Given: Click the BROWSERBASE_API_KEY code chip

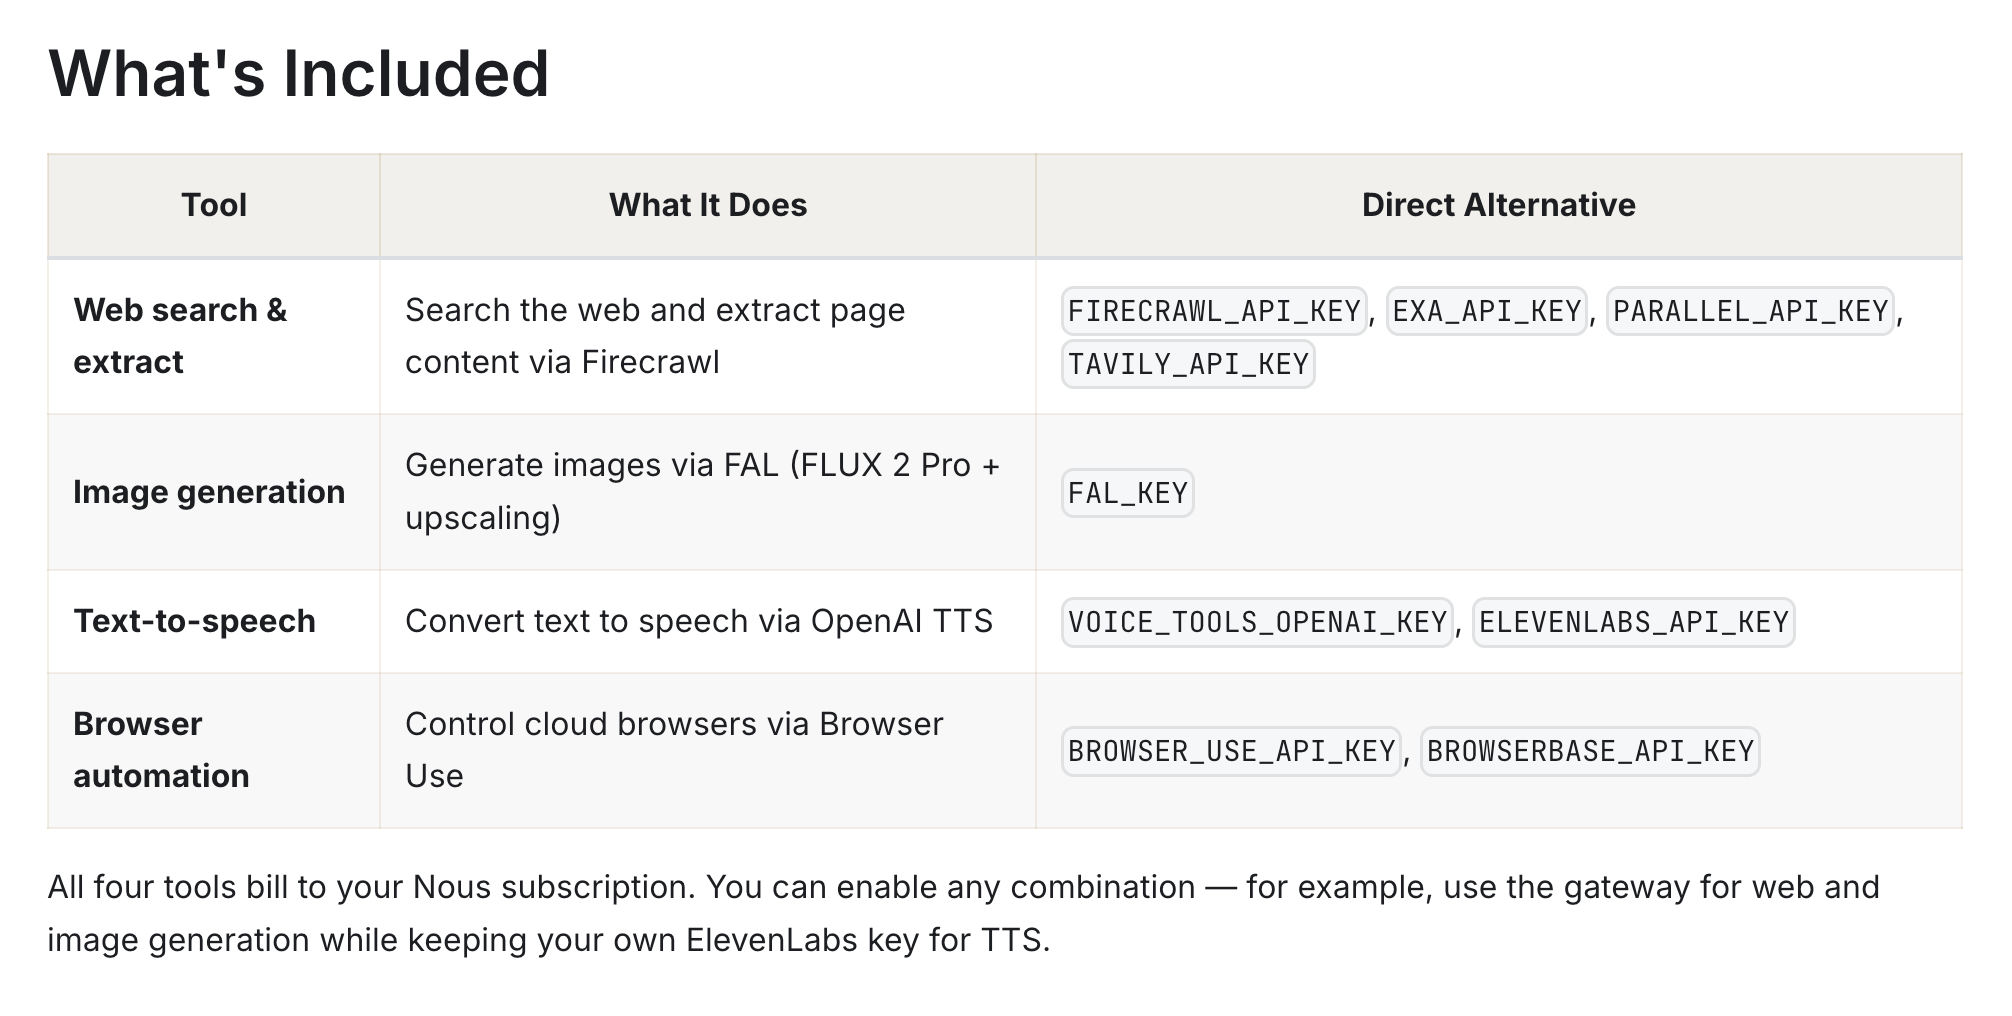Looking at the screenshot, I should point(1590,751).
